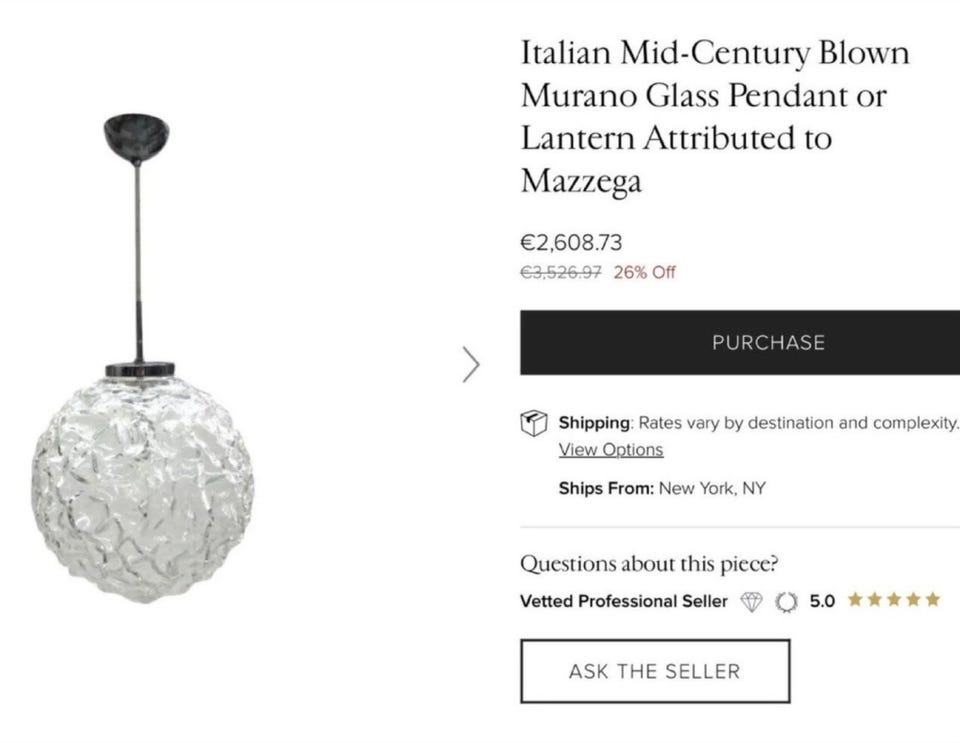Click the diamond seller badge icon
The width and height of the screenshot is (960, 743).
(x=751, y=601)
